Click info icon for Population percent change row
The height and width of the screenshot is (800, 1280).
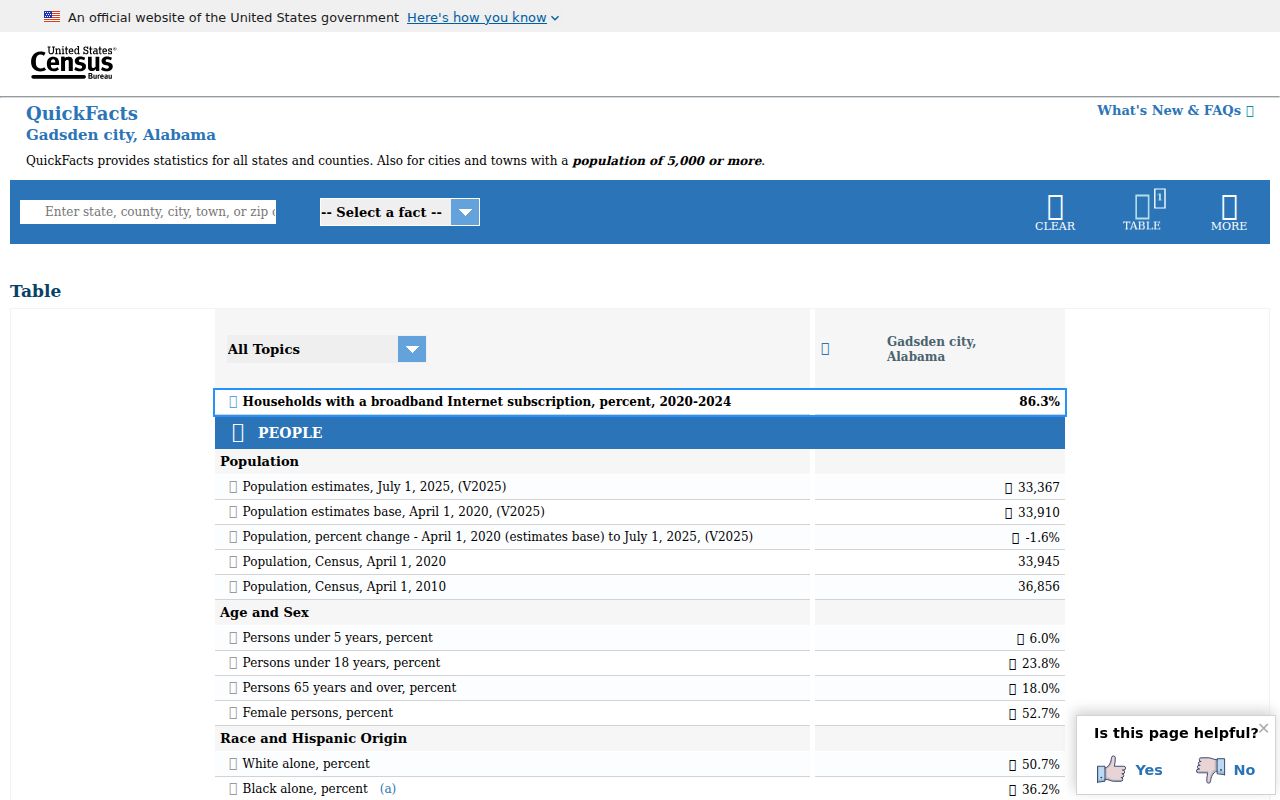click(233, 537)
